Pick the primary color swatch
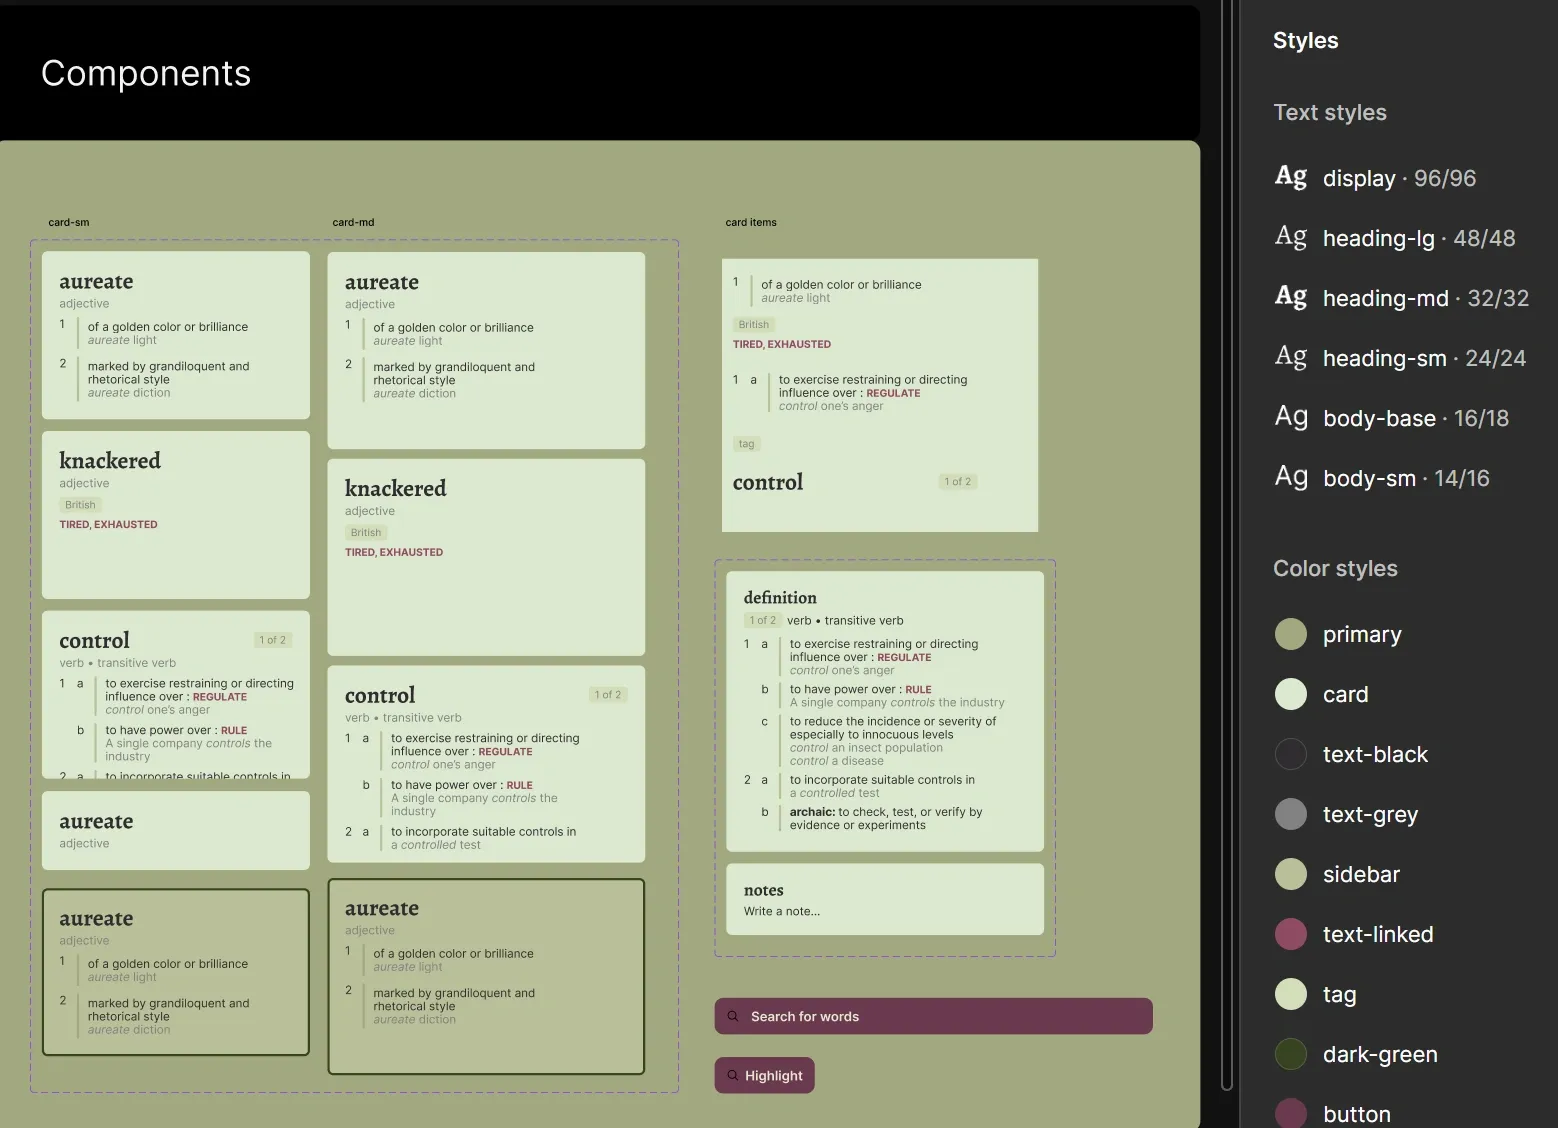This screenshot has width=1558, height=1128. [x=1291, y=634]
